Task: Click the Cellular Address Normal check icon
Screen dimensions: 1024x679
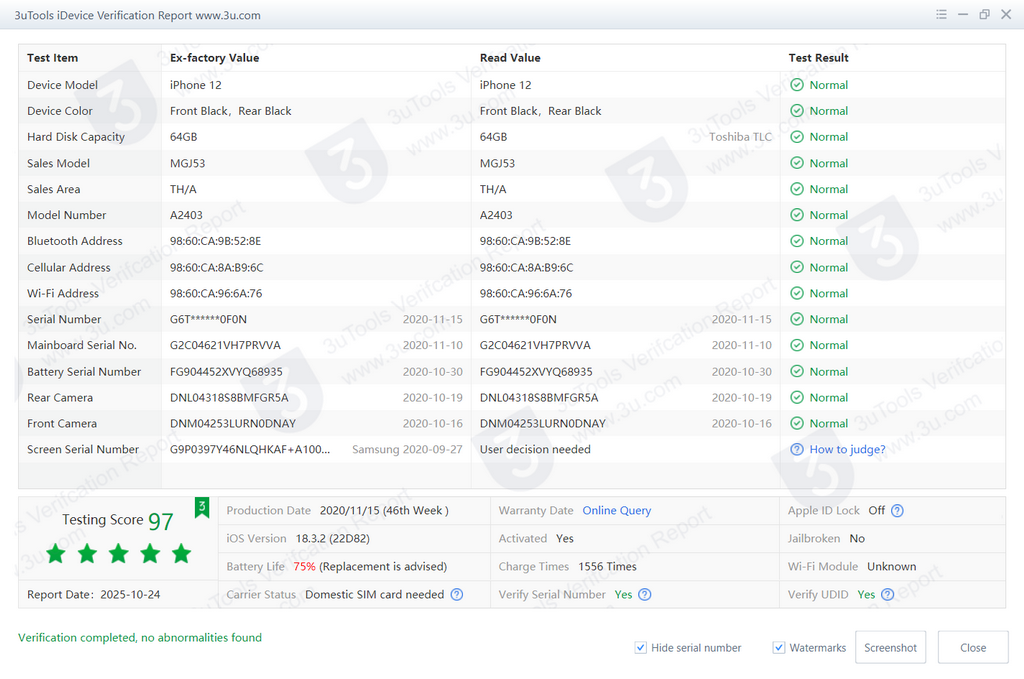Action: pos(797,267)
